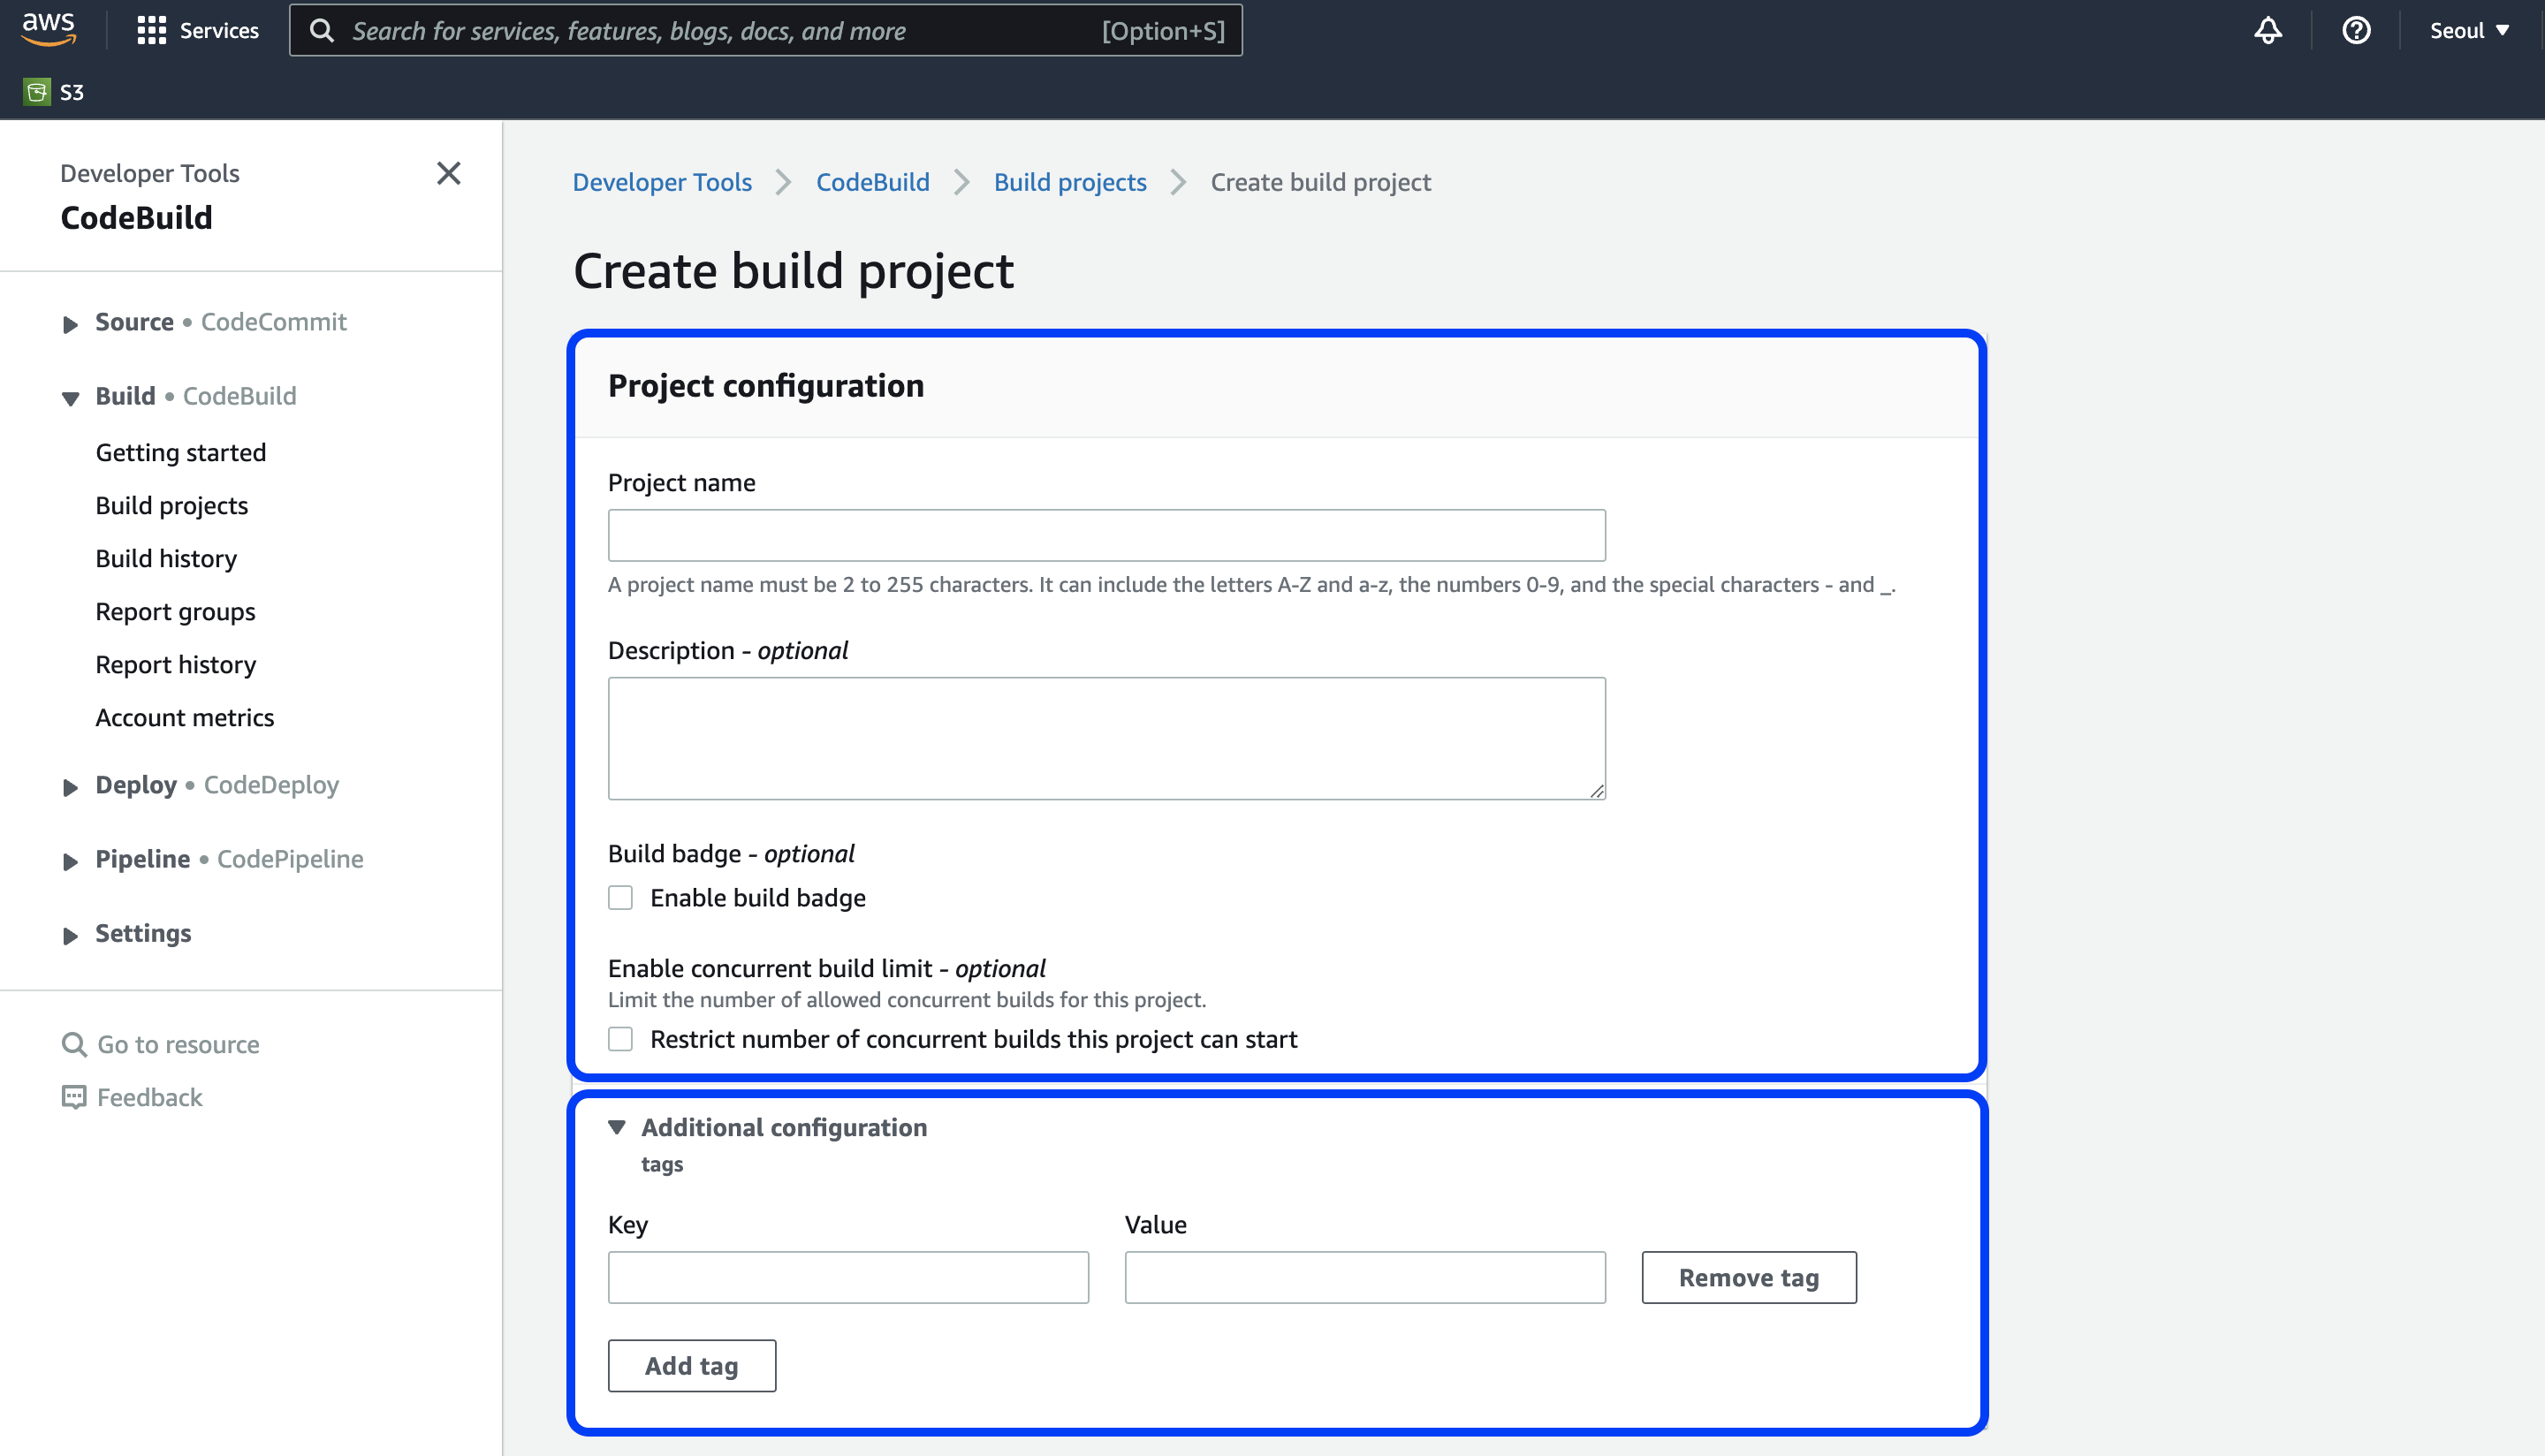This screenshot has width=2545, height=1456.
Task: Open Build history in sidebar
Action: [166, 558]
